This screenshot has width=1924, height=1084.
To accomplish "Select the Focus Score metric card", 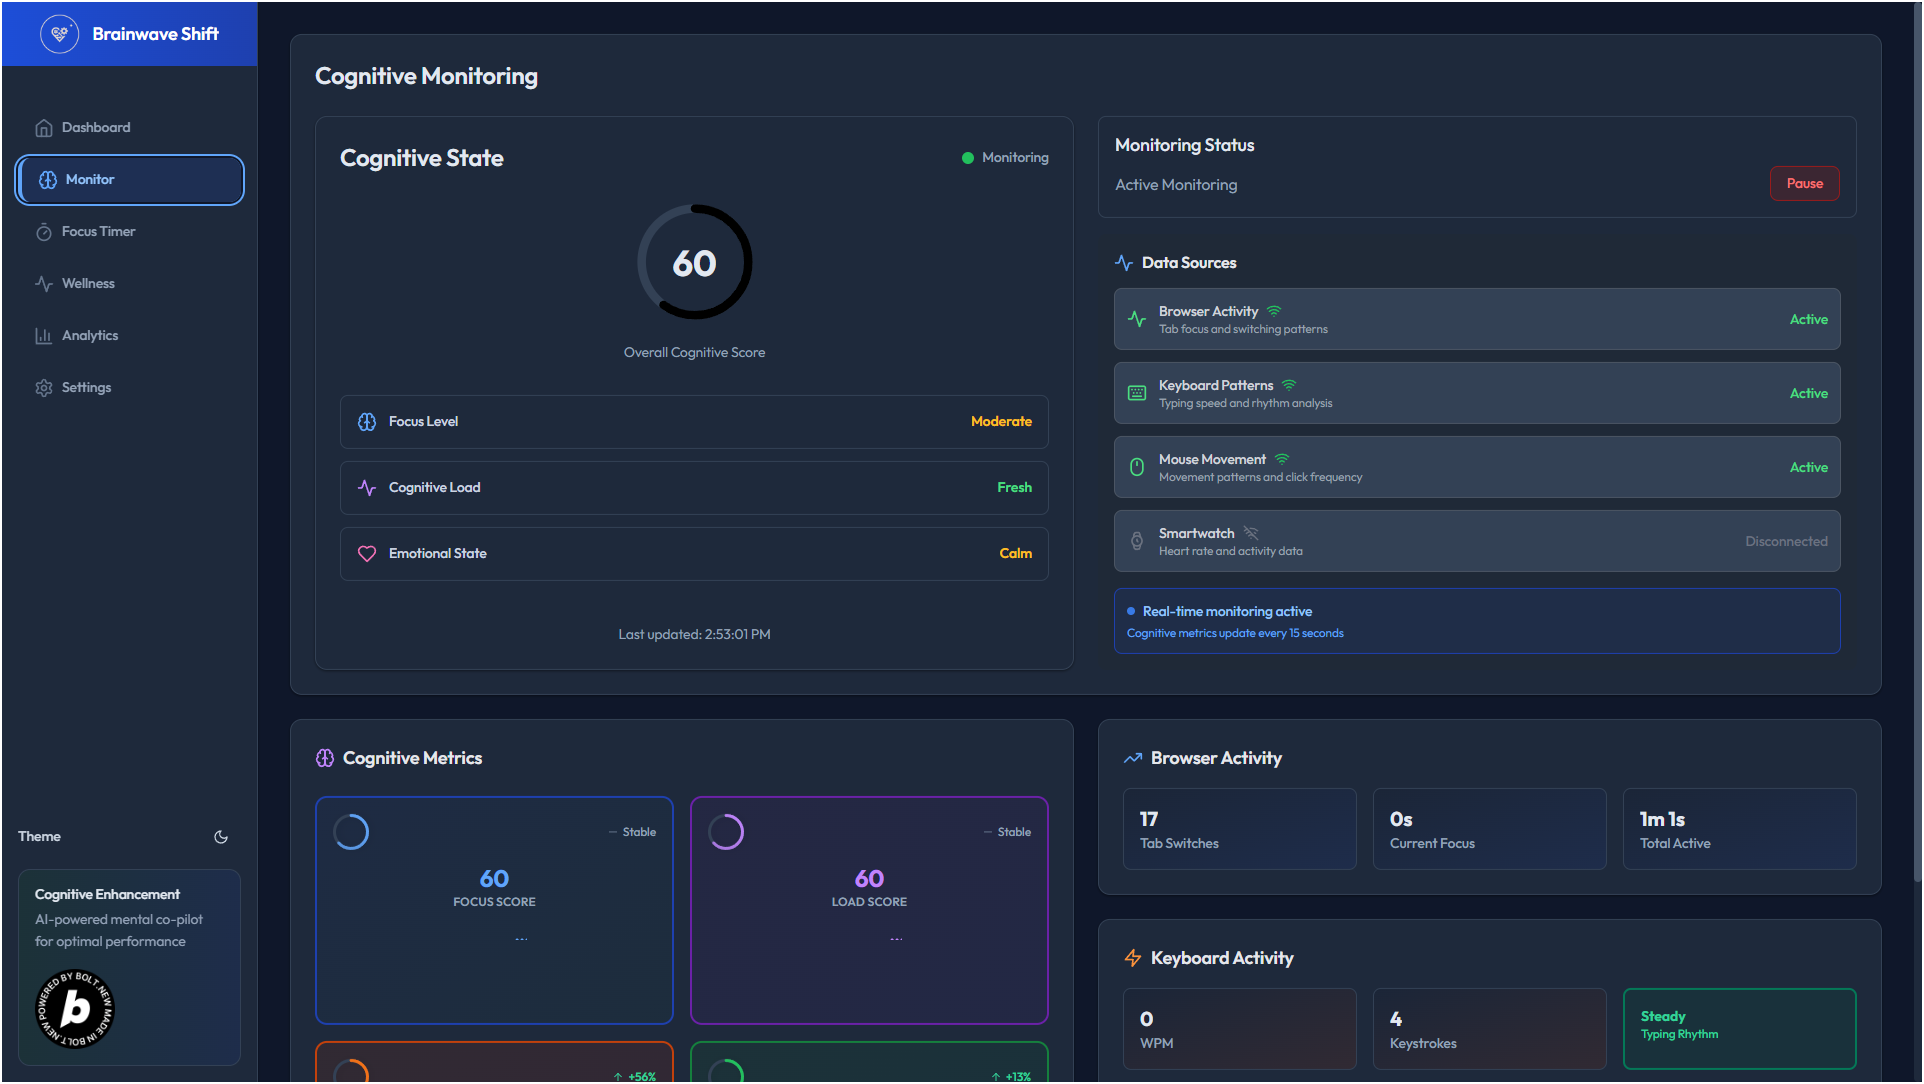I will coord(494,910).
